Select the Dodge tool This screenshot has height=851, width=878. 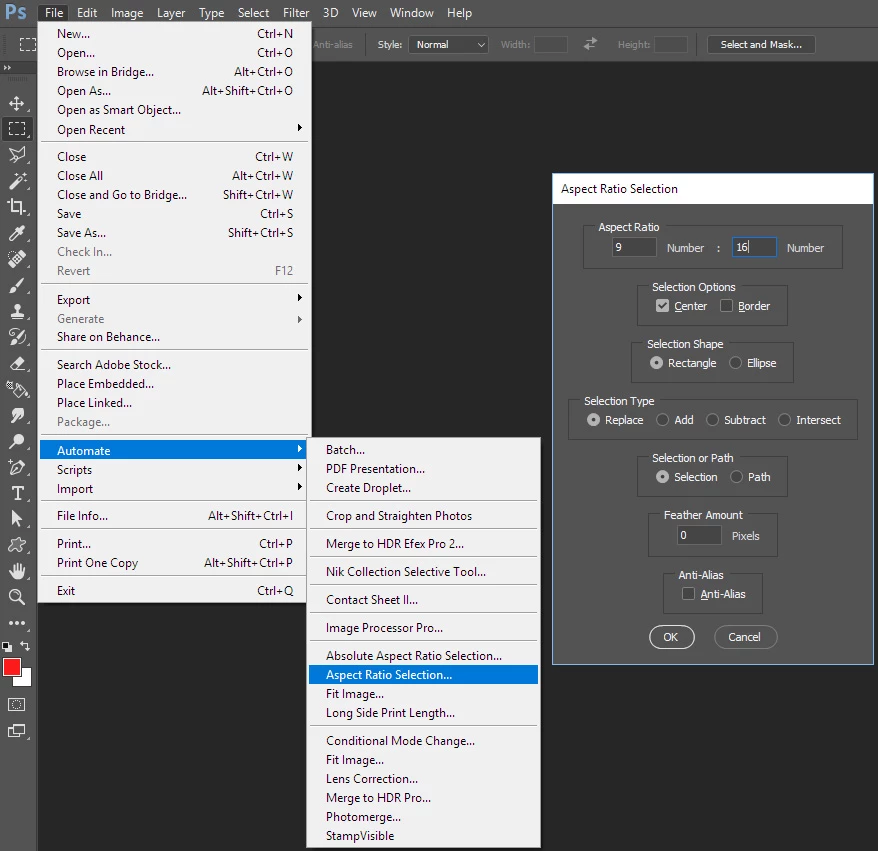click(x=17, y=441)
